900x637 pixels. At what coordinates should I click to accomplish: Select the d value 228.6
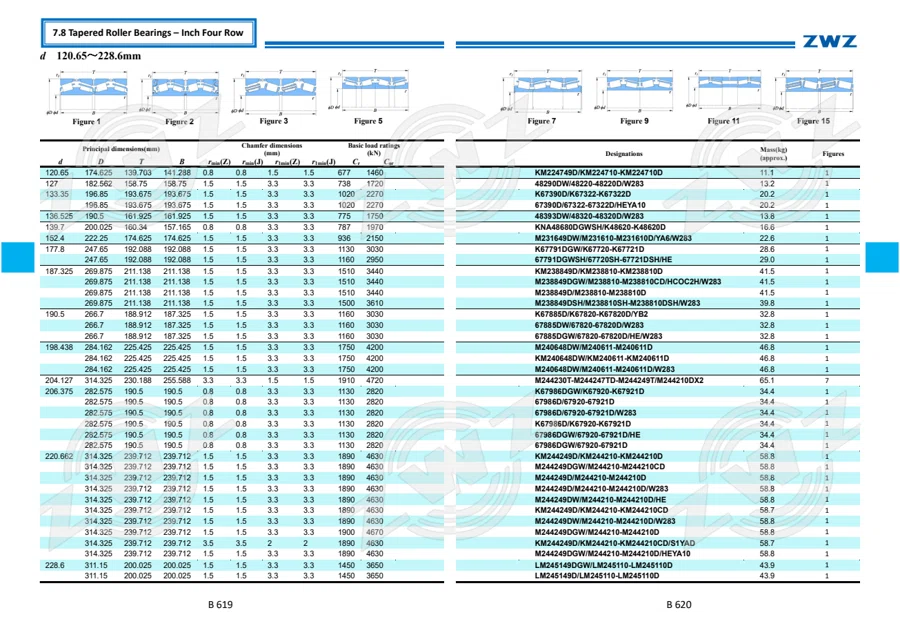55,565
